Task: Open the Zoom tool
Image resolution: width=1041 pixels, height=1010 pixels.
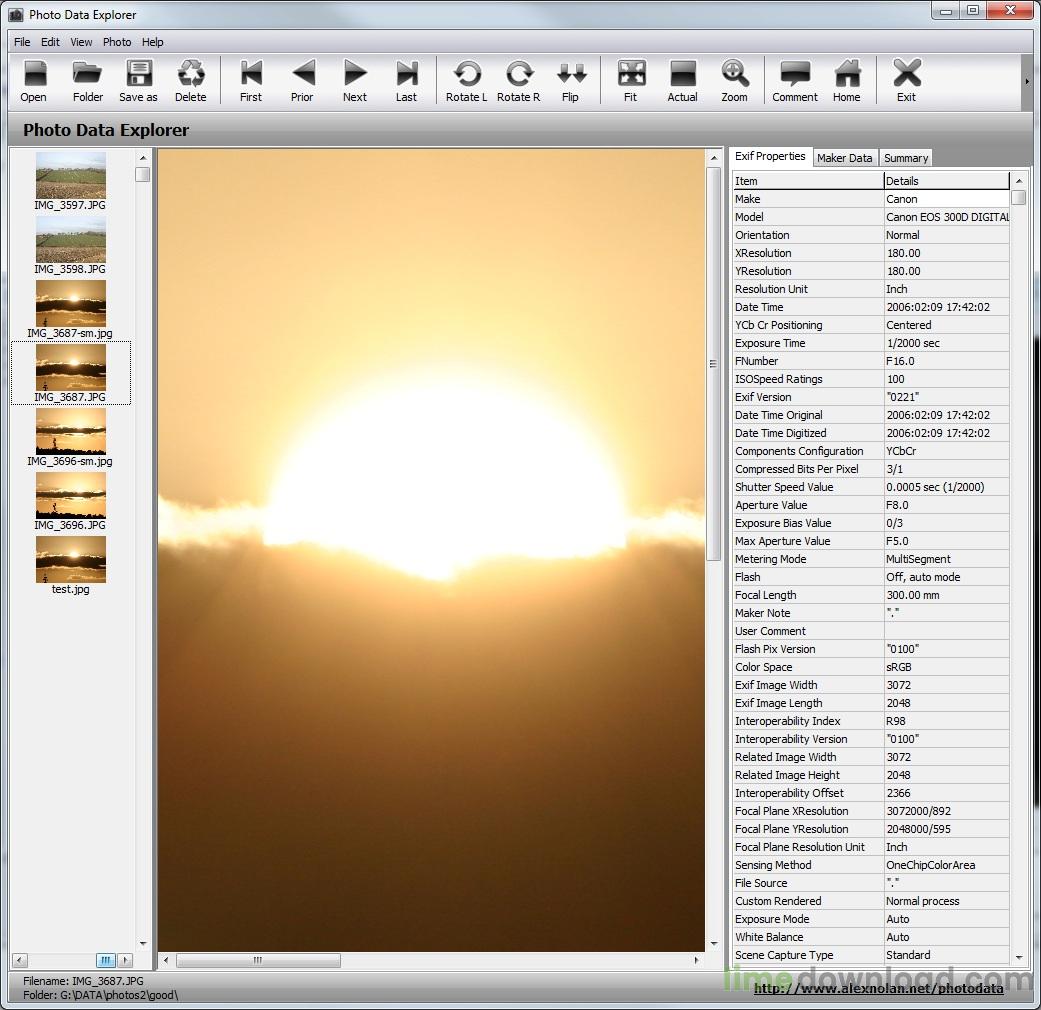Action: click(x=735, y=80)
